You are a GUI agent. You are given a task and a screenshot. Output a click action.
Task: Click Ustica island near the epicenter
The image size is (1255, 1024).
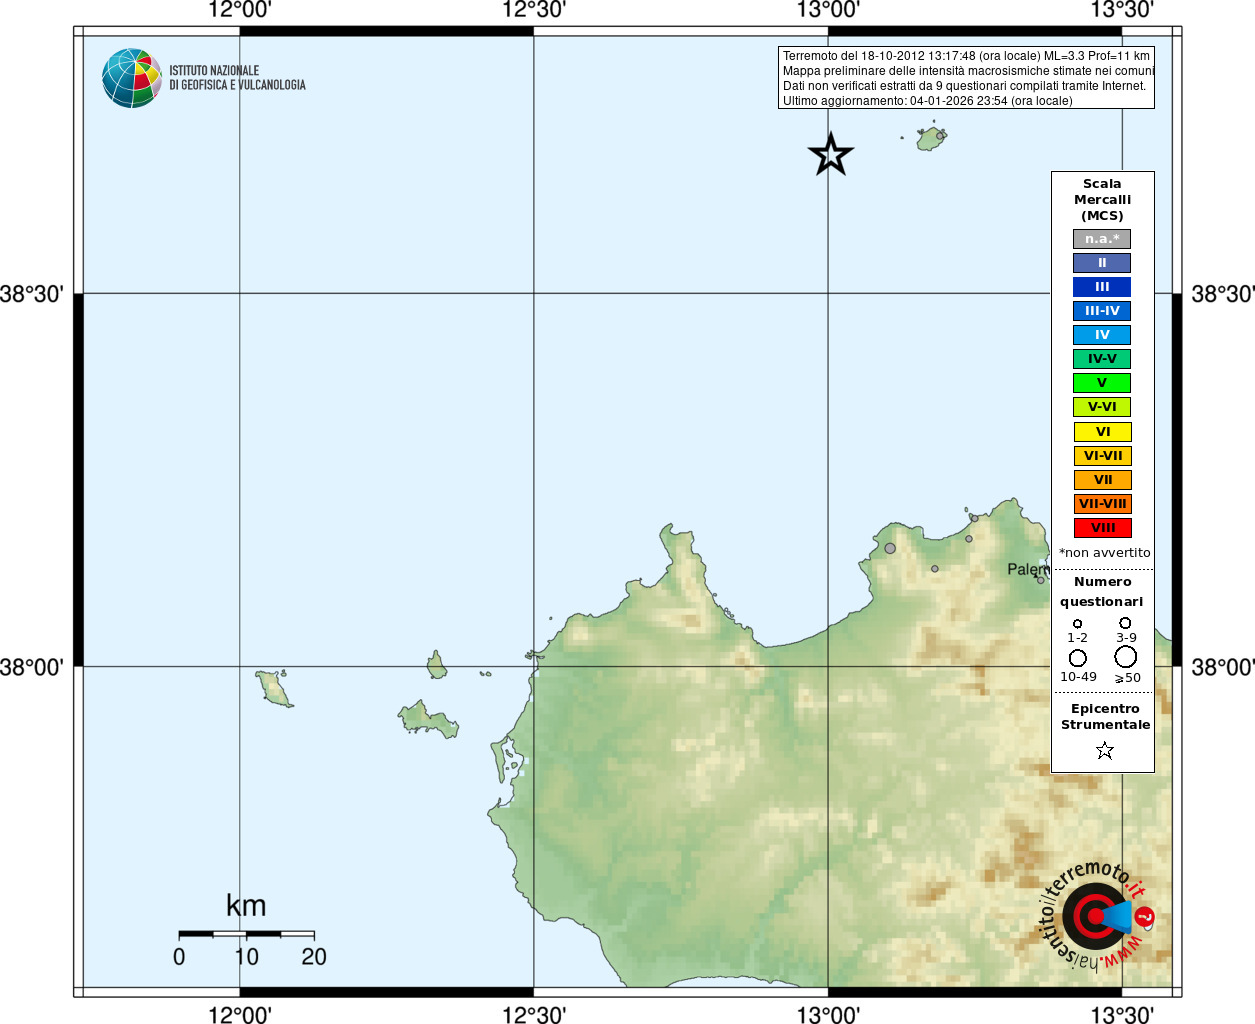click(x=932, y=138)
